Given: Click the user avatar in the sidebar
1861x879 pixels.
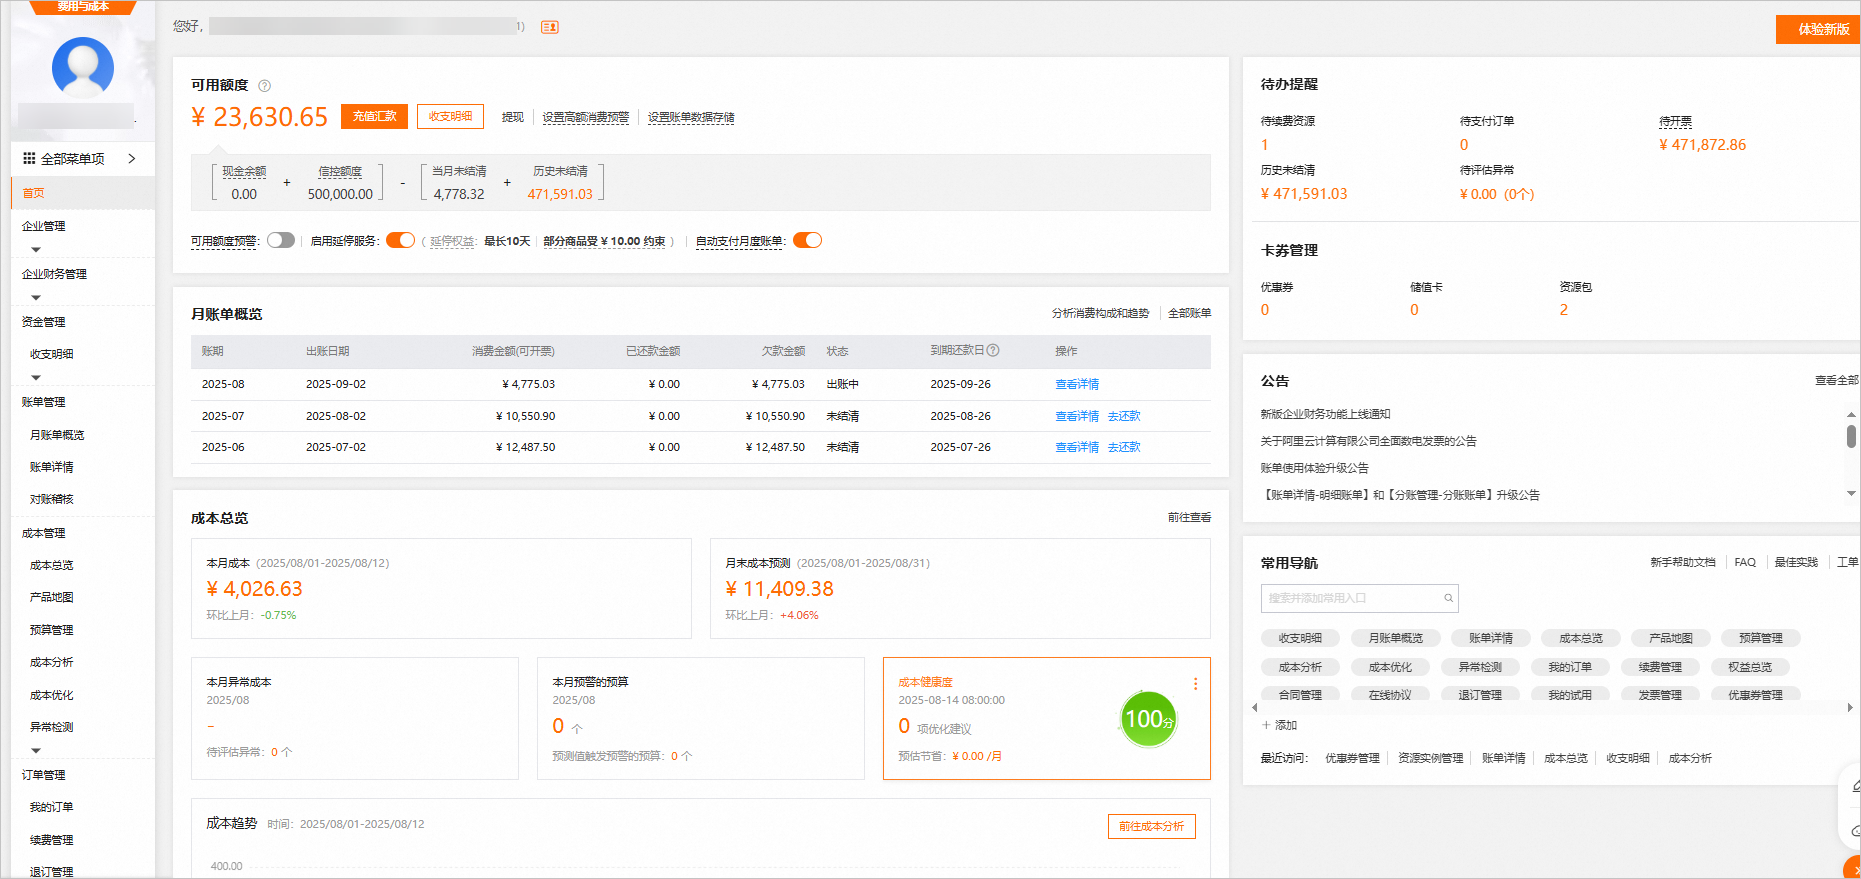Looking at the screenshot, I should tap(83, 68).
